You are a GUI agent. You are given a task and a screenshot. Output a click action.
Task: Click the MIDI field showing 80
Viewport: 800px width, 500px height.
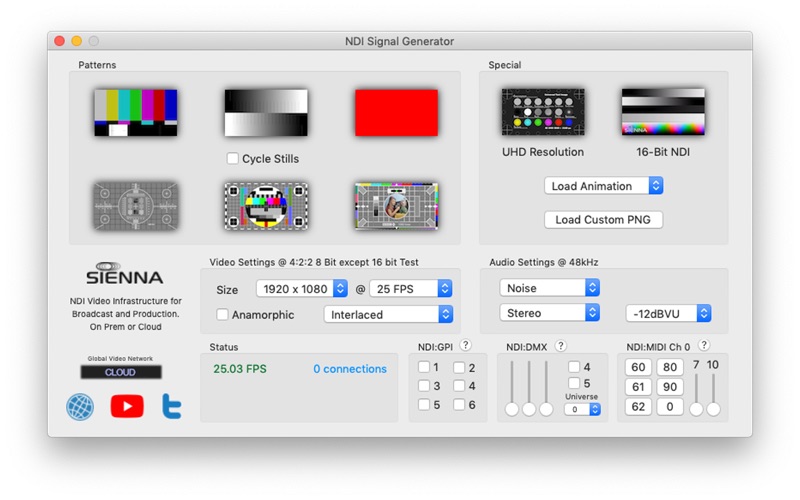pos(670,367)
